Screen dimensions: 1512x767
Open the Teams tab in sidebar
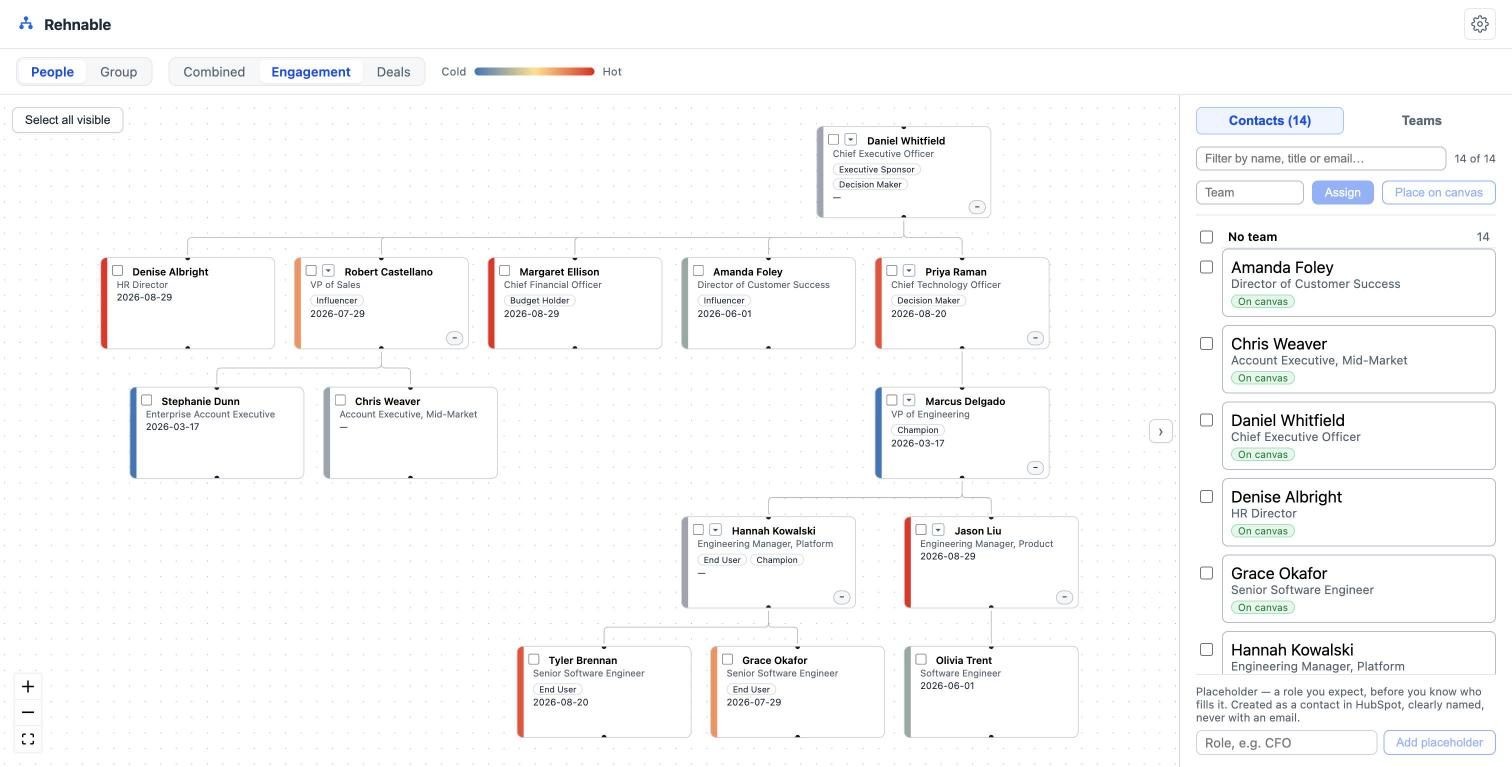(1421, 121)
